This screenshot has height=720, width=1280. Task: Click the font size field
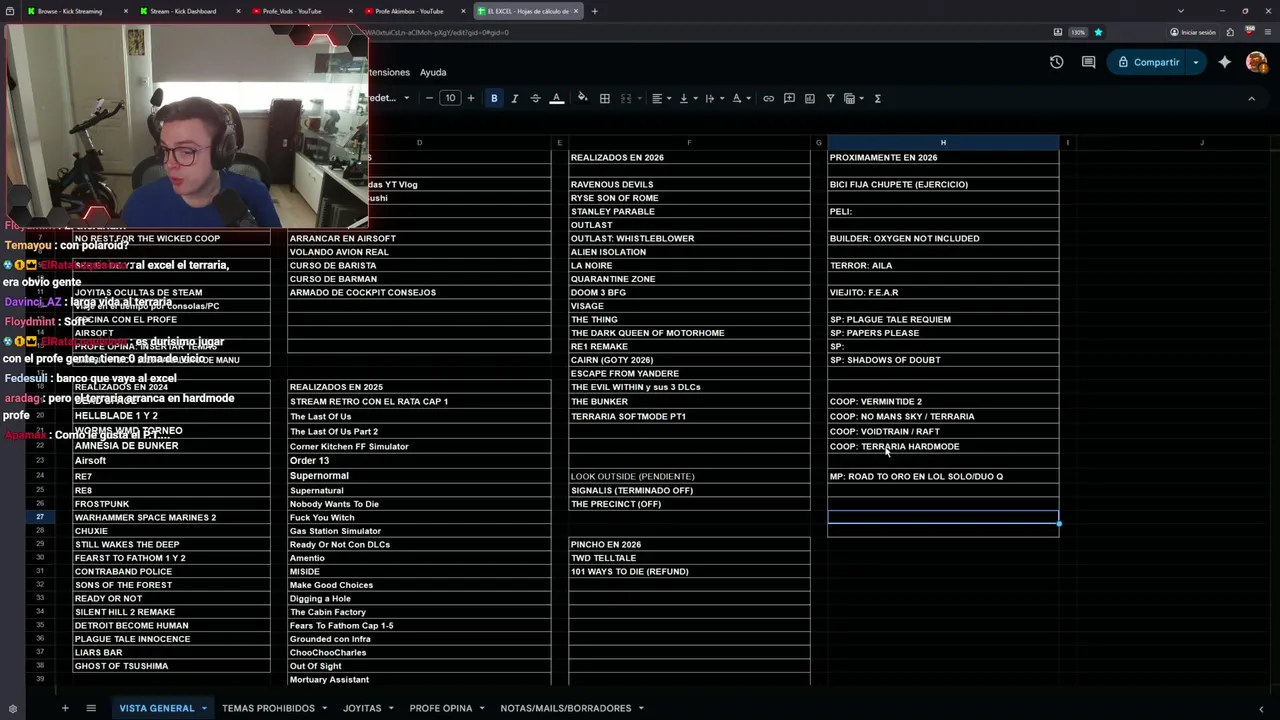(450, 98)
